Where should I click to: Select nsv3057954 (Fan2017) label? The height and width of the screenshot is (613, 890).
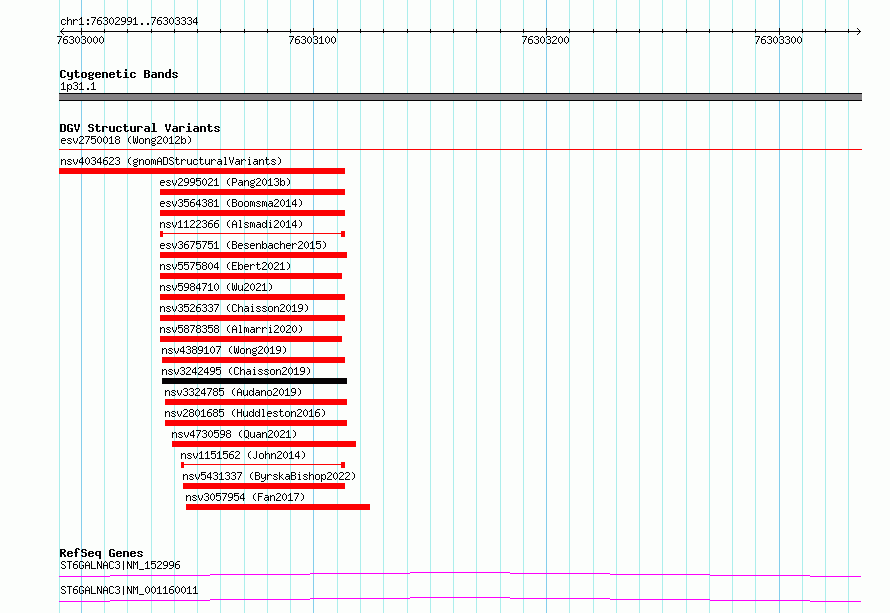click(x=245, y=497)
